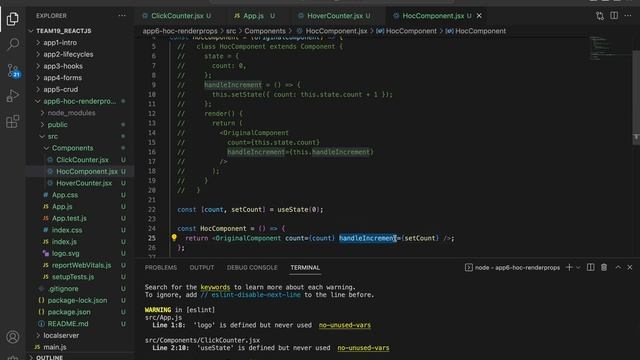Open reportWebVitals.js in the file tree
Image resolution: width=640 pixels, height=360 pixels.
(81, 265)
